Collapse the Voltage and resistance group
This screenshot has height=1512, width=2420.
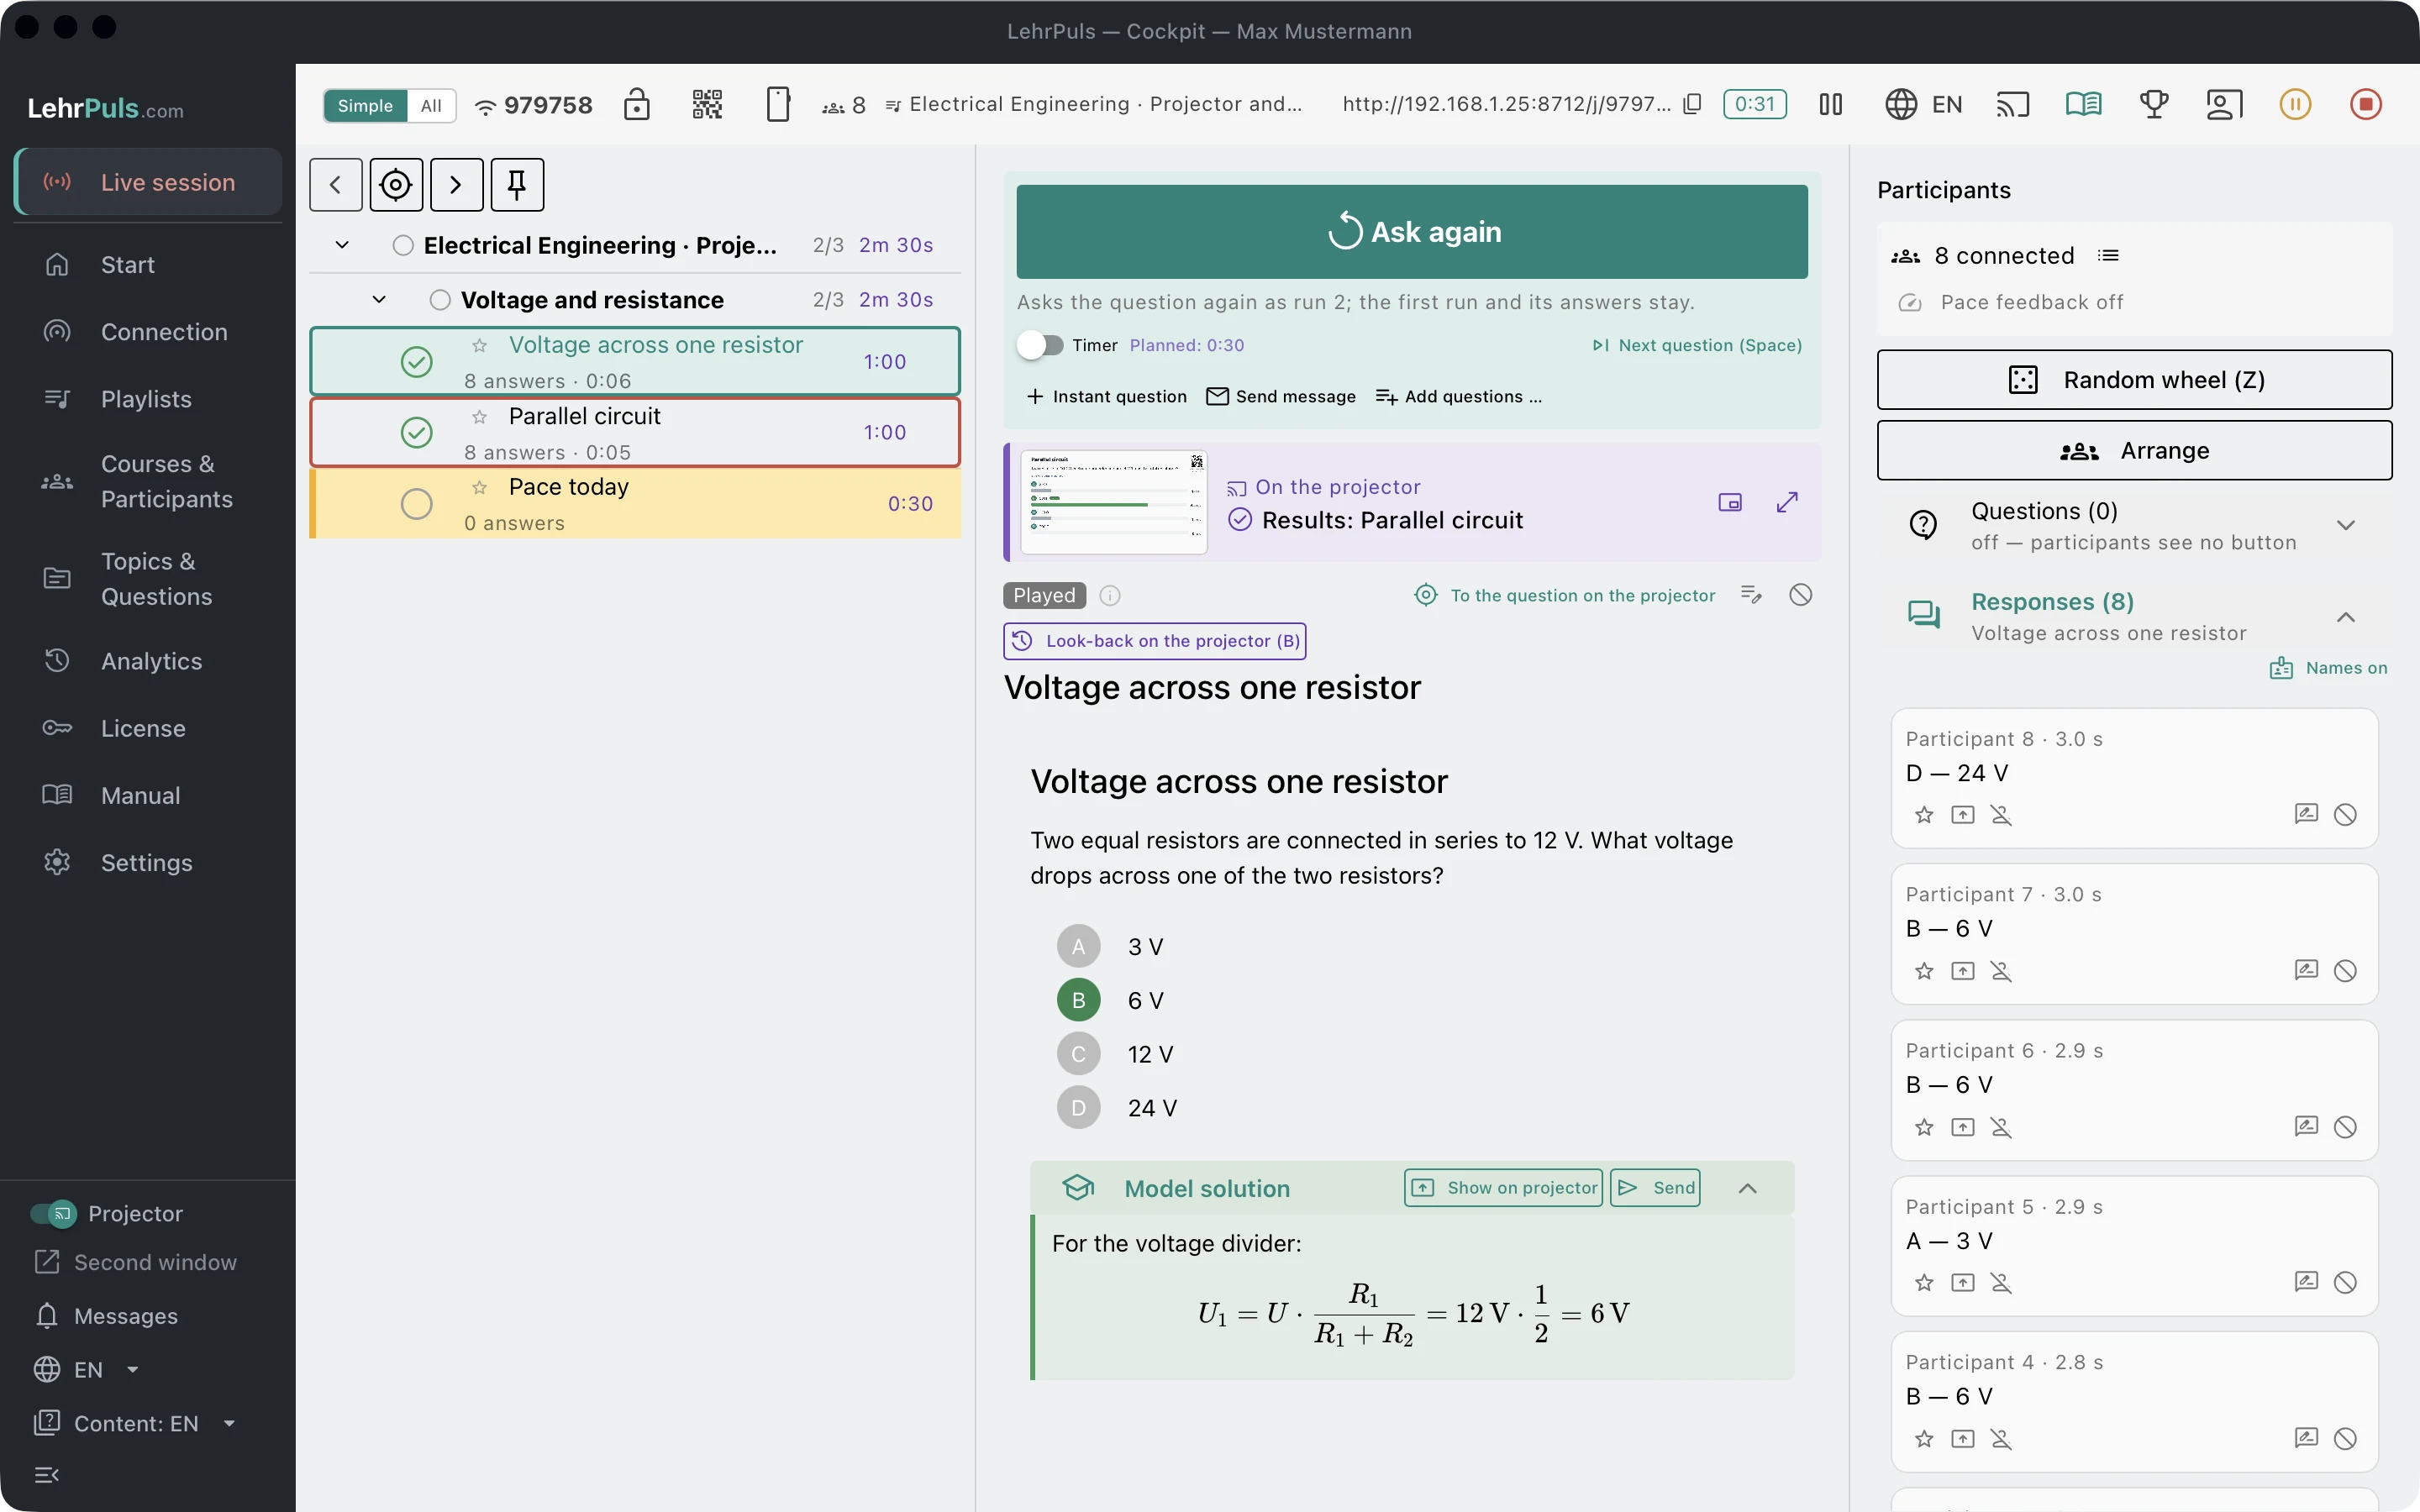pos(379,300)
